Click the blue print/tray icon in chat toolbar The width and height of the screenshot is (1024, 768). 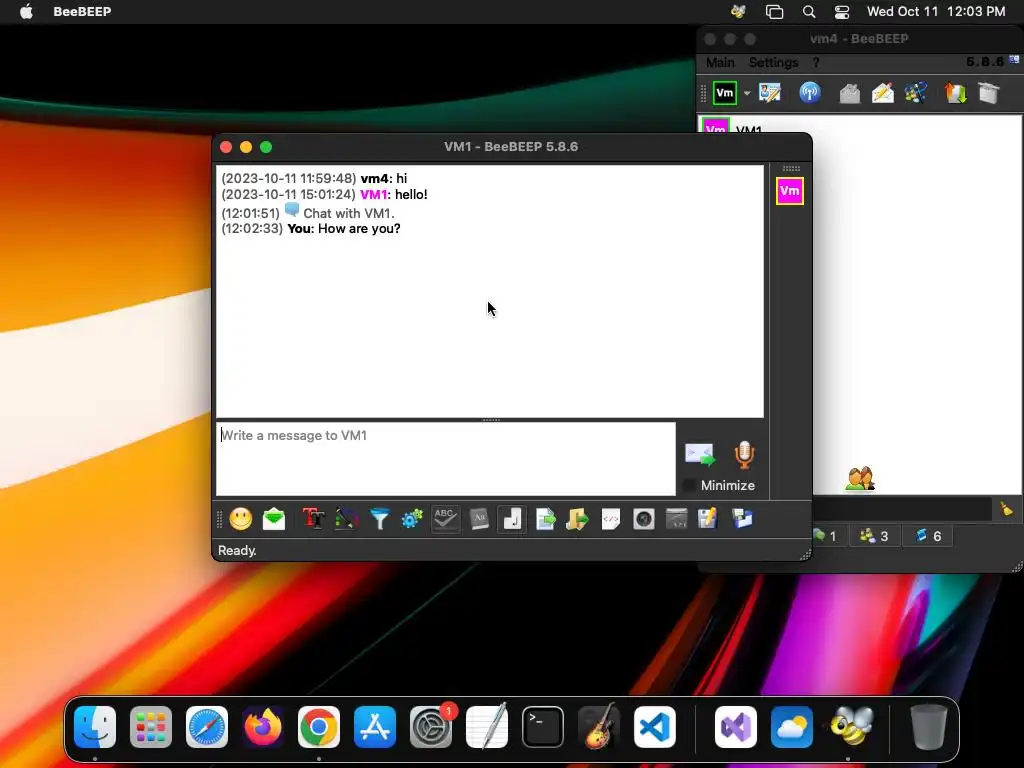click(742, 519)
